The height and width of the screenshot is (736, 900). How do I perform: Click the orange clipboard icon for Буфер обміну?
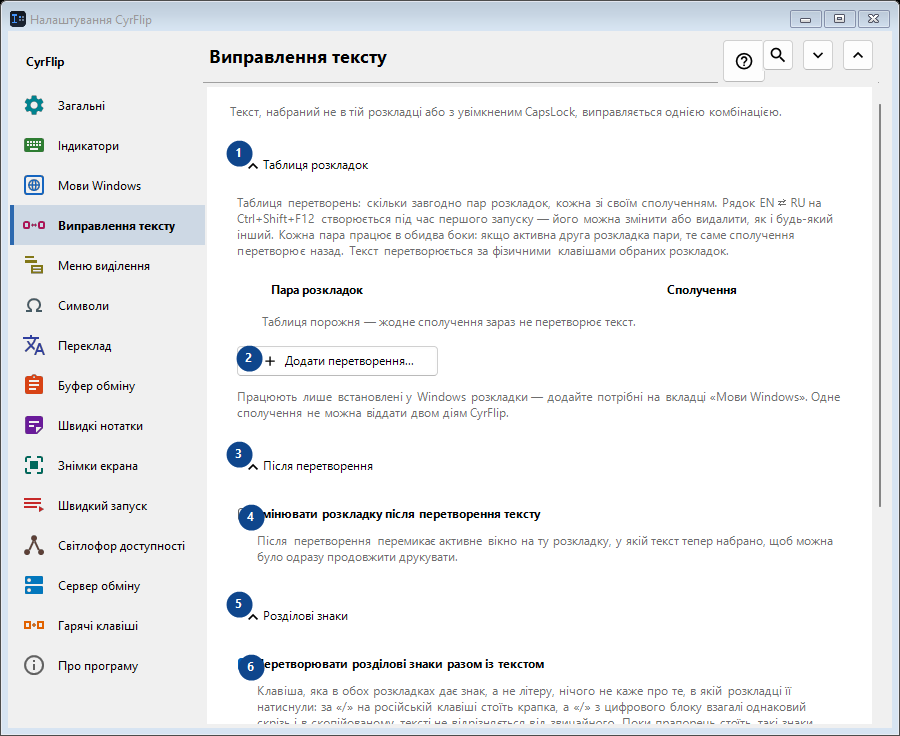click(x=34, y=385)
